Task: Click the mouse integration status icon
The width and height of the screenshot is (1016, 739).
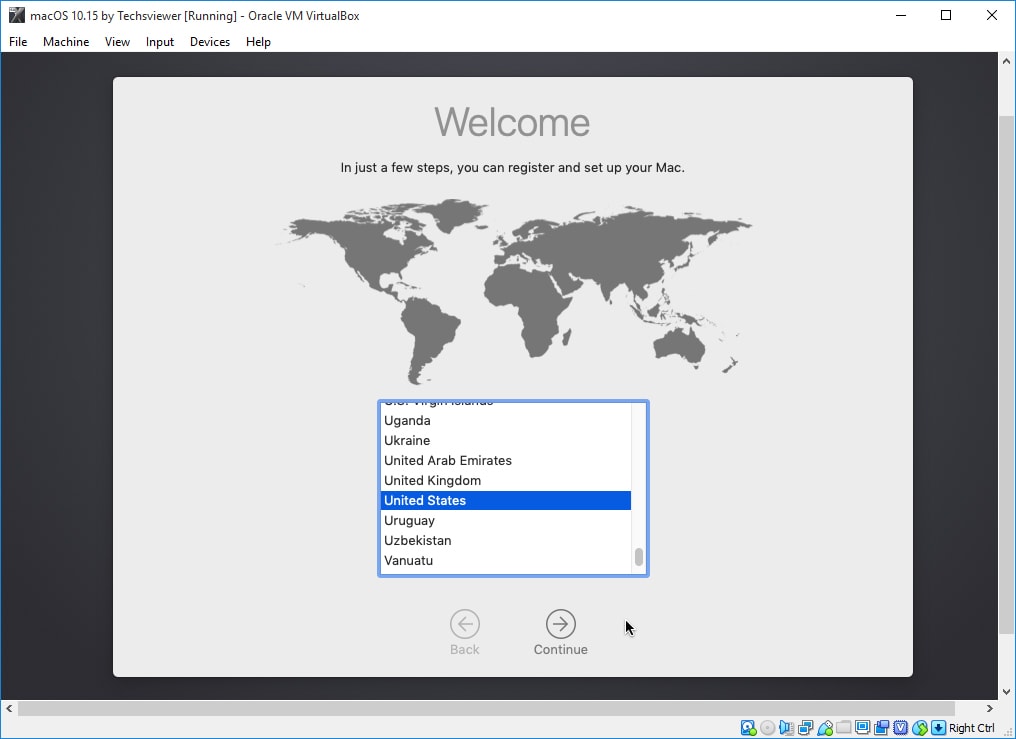Action: pos(921,727)
